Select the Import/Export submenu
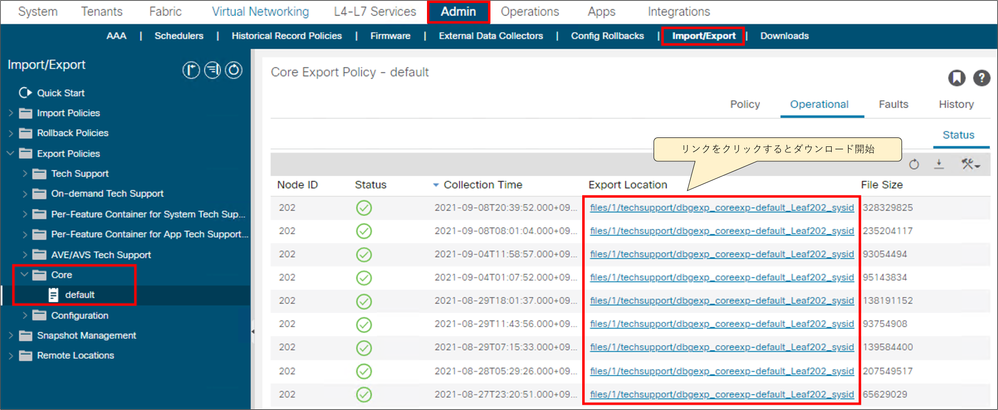998x410 pixels. tap(704, 36)
